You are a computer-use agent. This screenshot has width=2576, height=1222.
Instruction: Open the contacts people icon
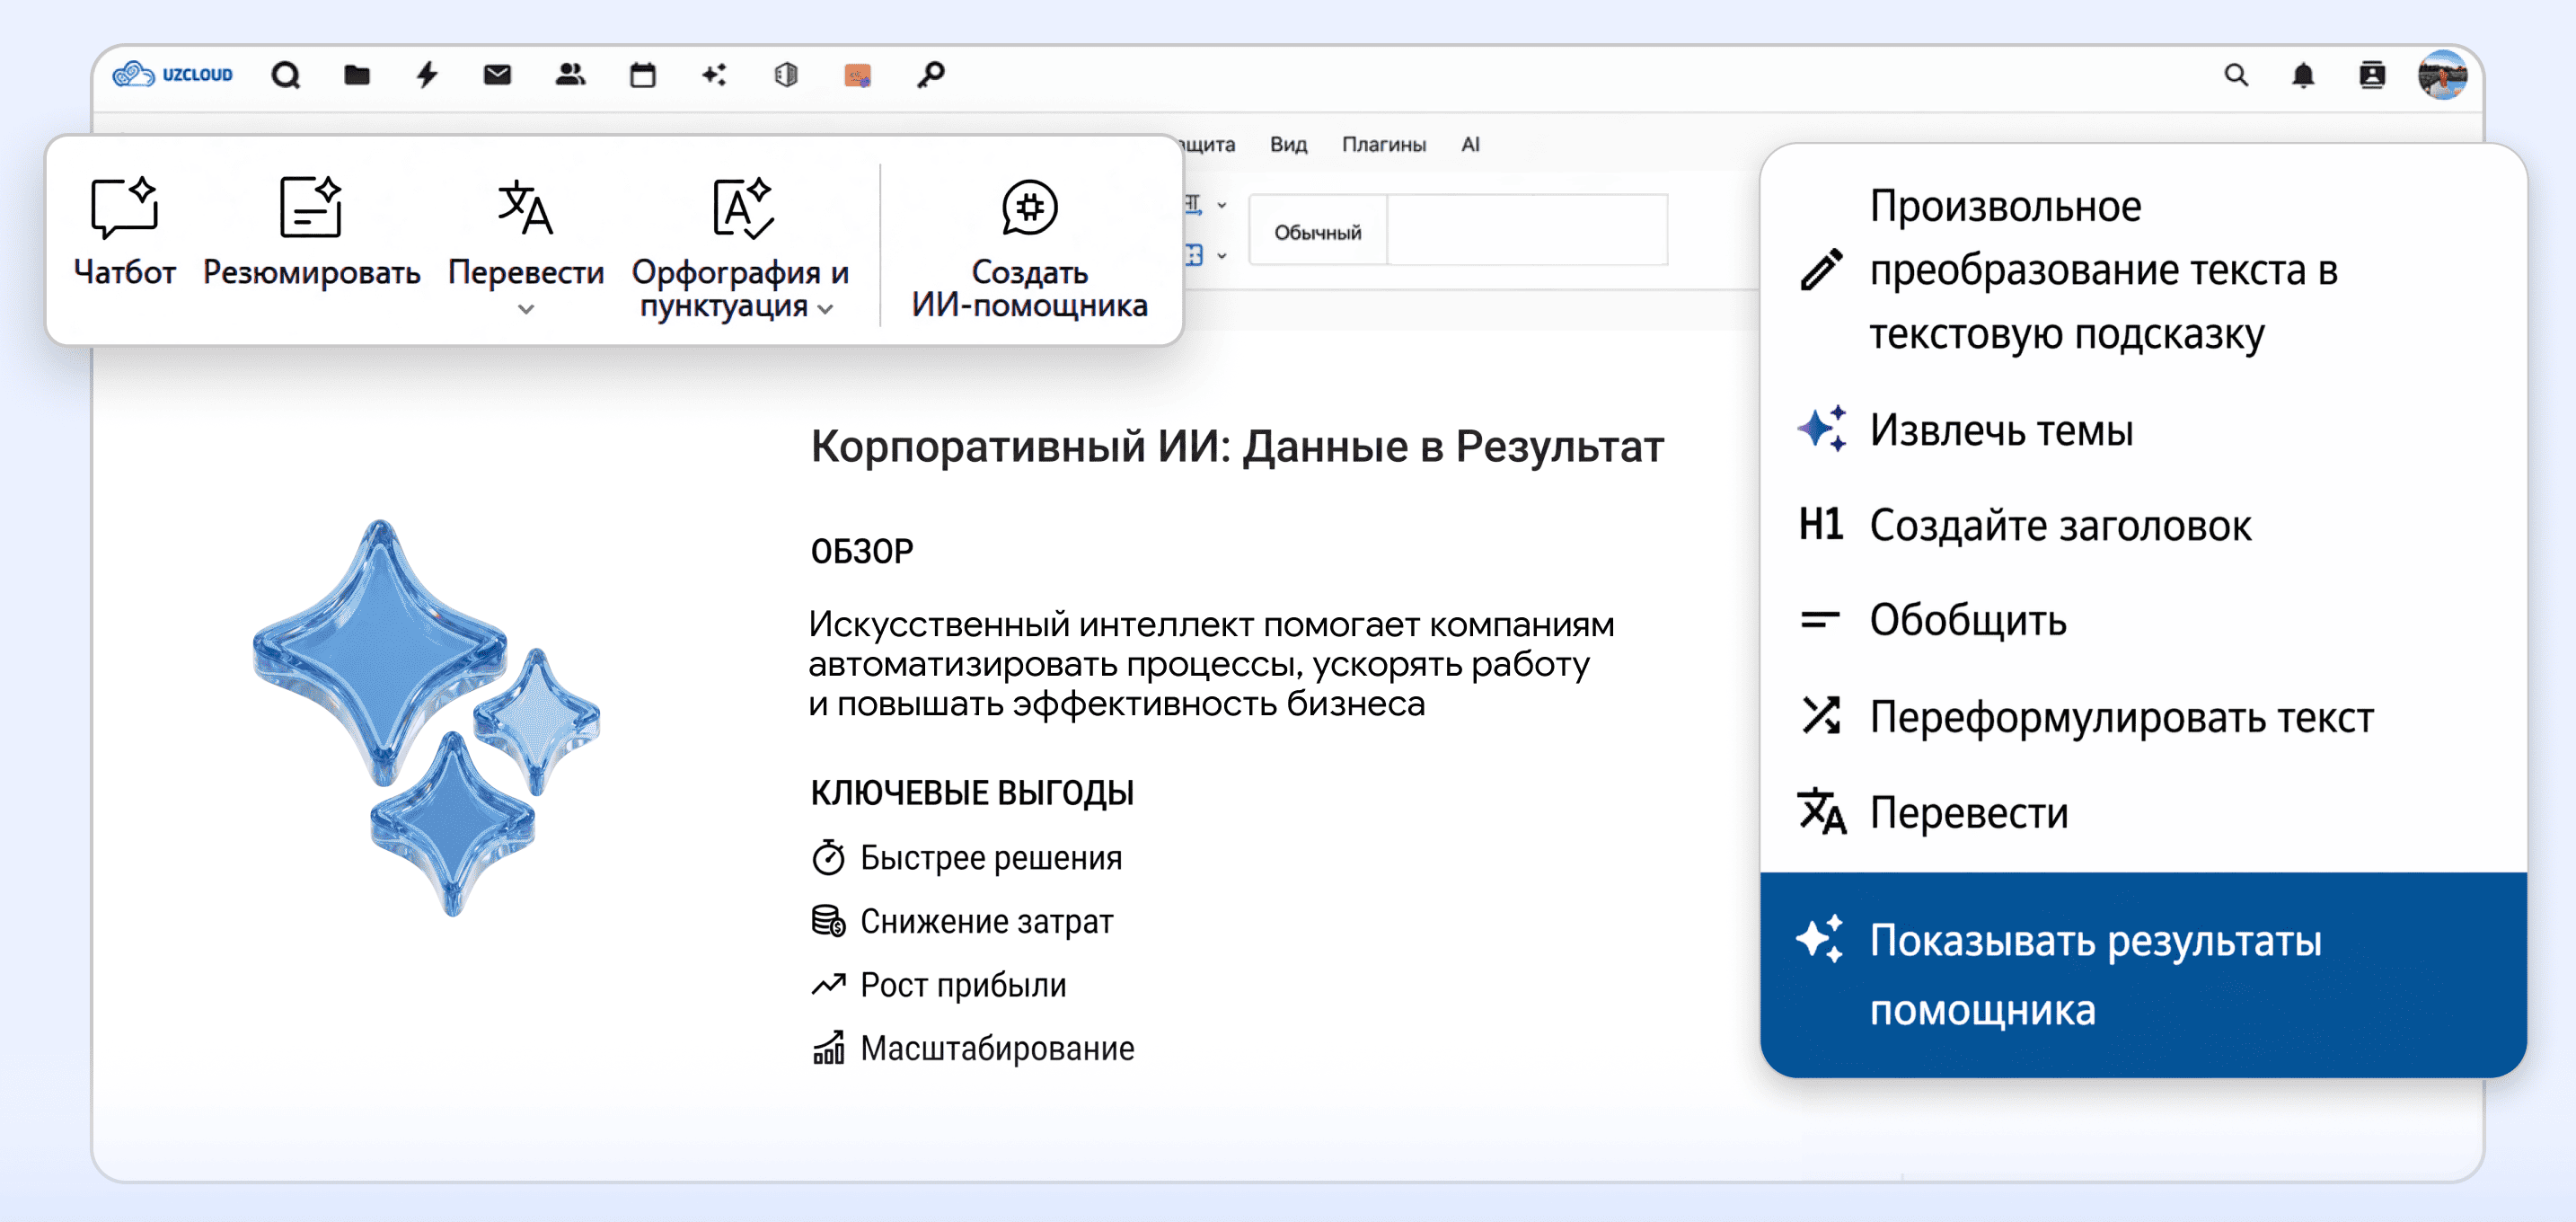(570, 75)
